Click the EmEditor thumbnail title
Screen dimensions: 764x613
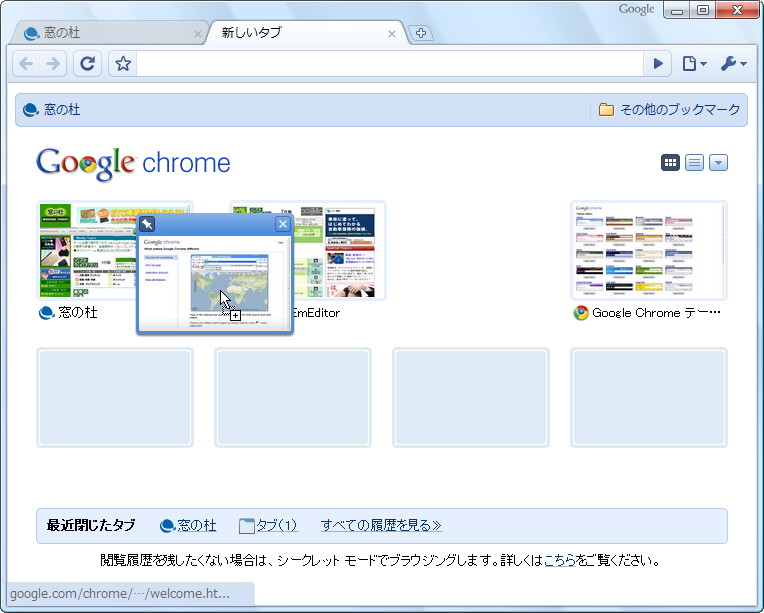coord(317,312)
